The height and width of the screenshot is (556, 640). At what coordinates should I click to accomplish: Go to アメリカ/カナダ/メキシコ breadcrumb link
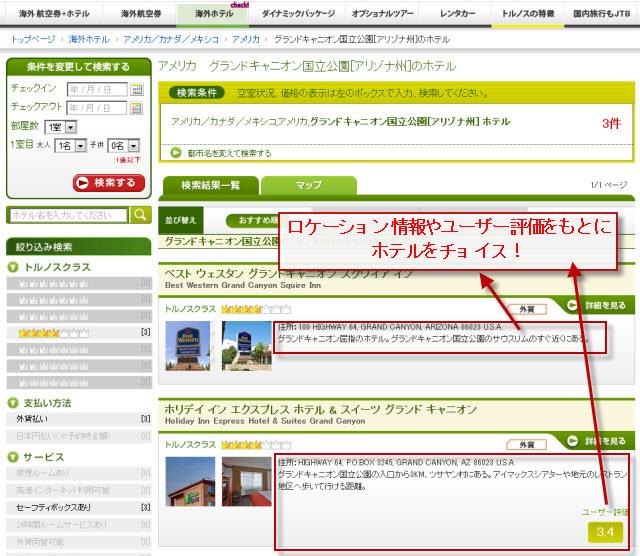tap(171, 39)
